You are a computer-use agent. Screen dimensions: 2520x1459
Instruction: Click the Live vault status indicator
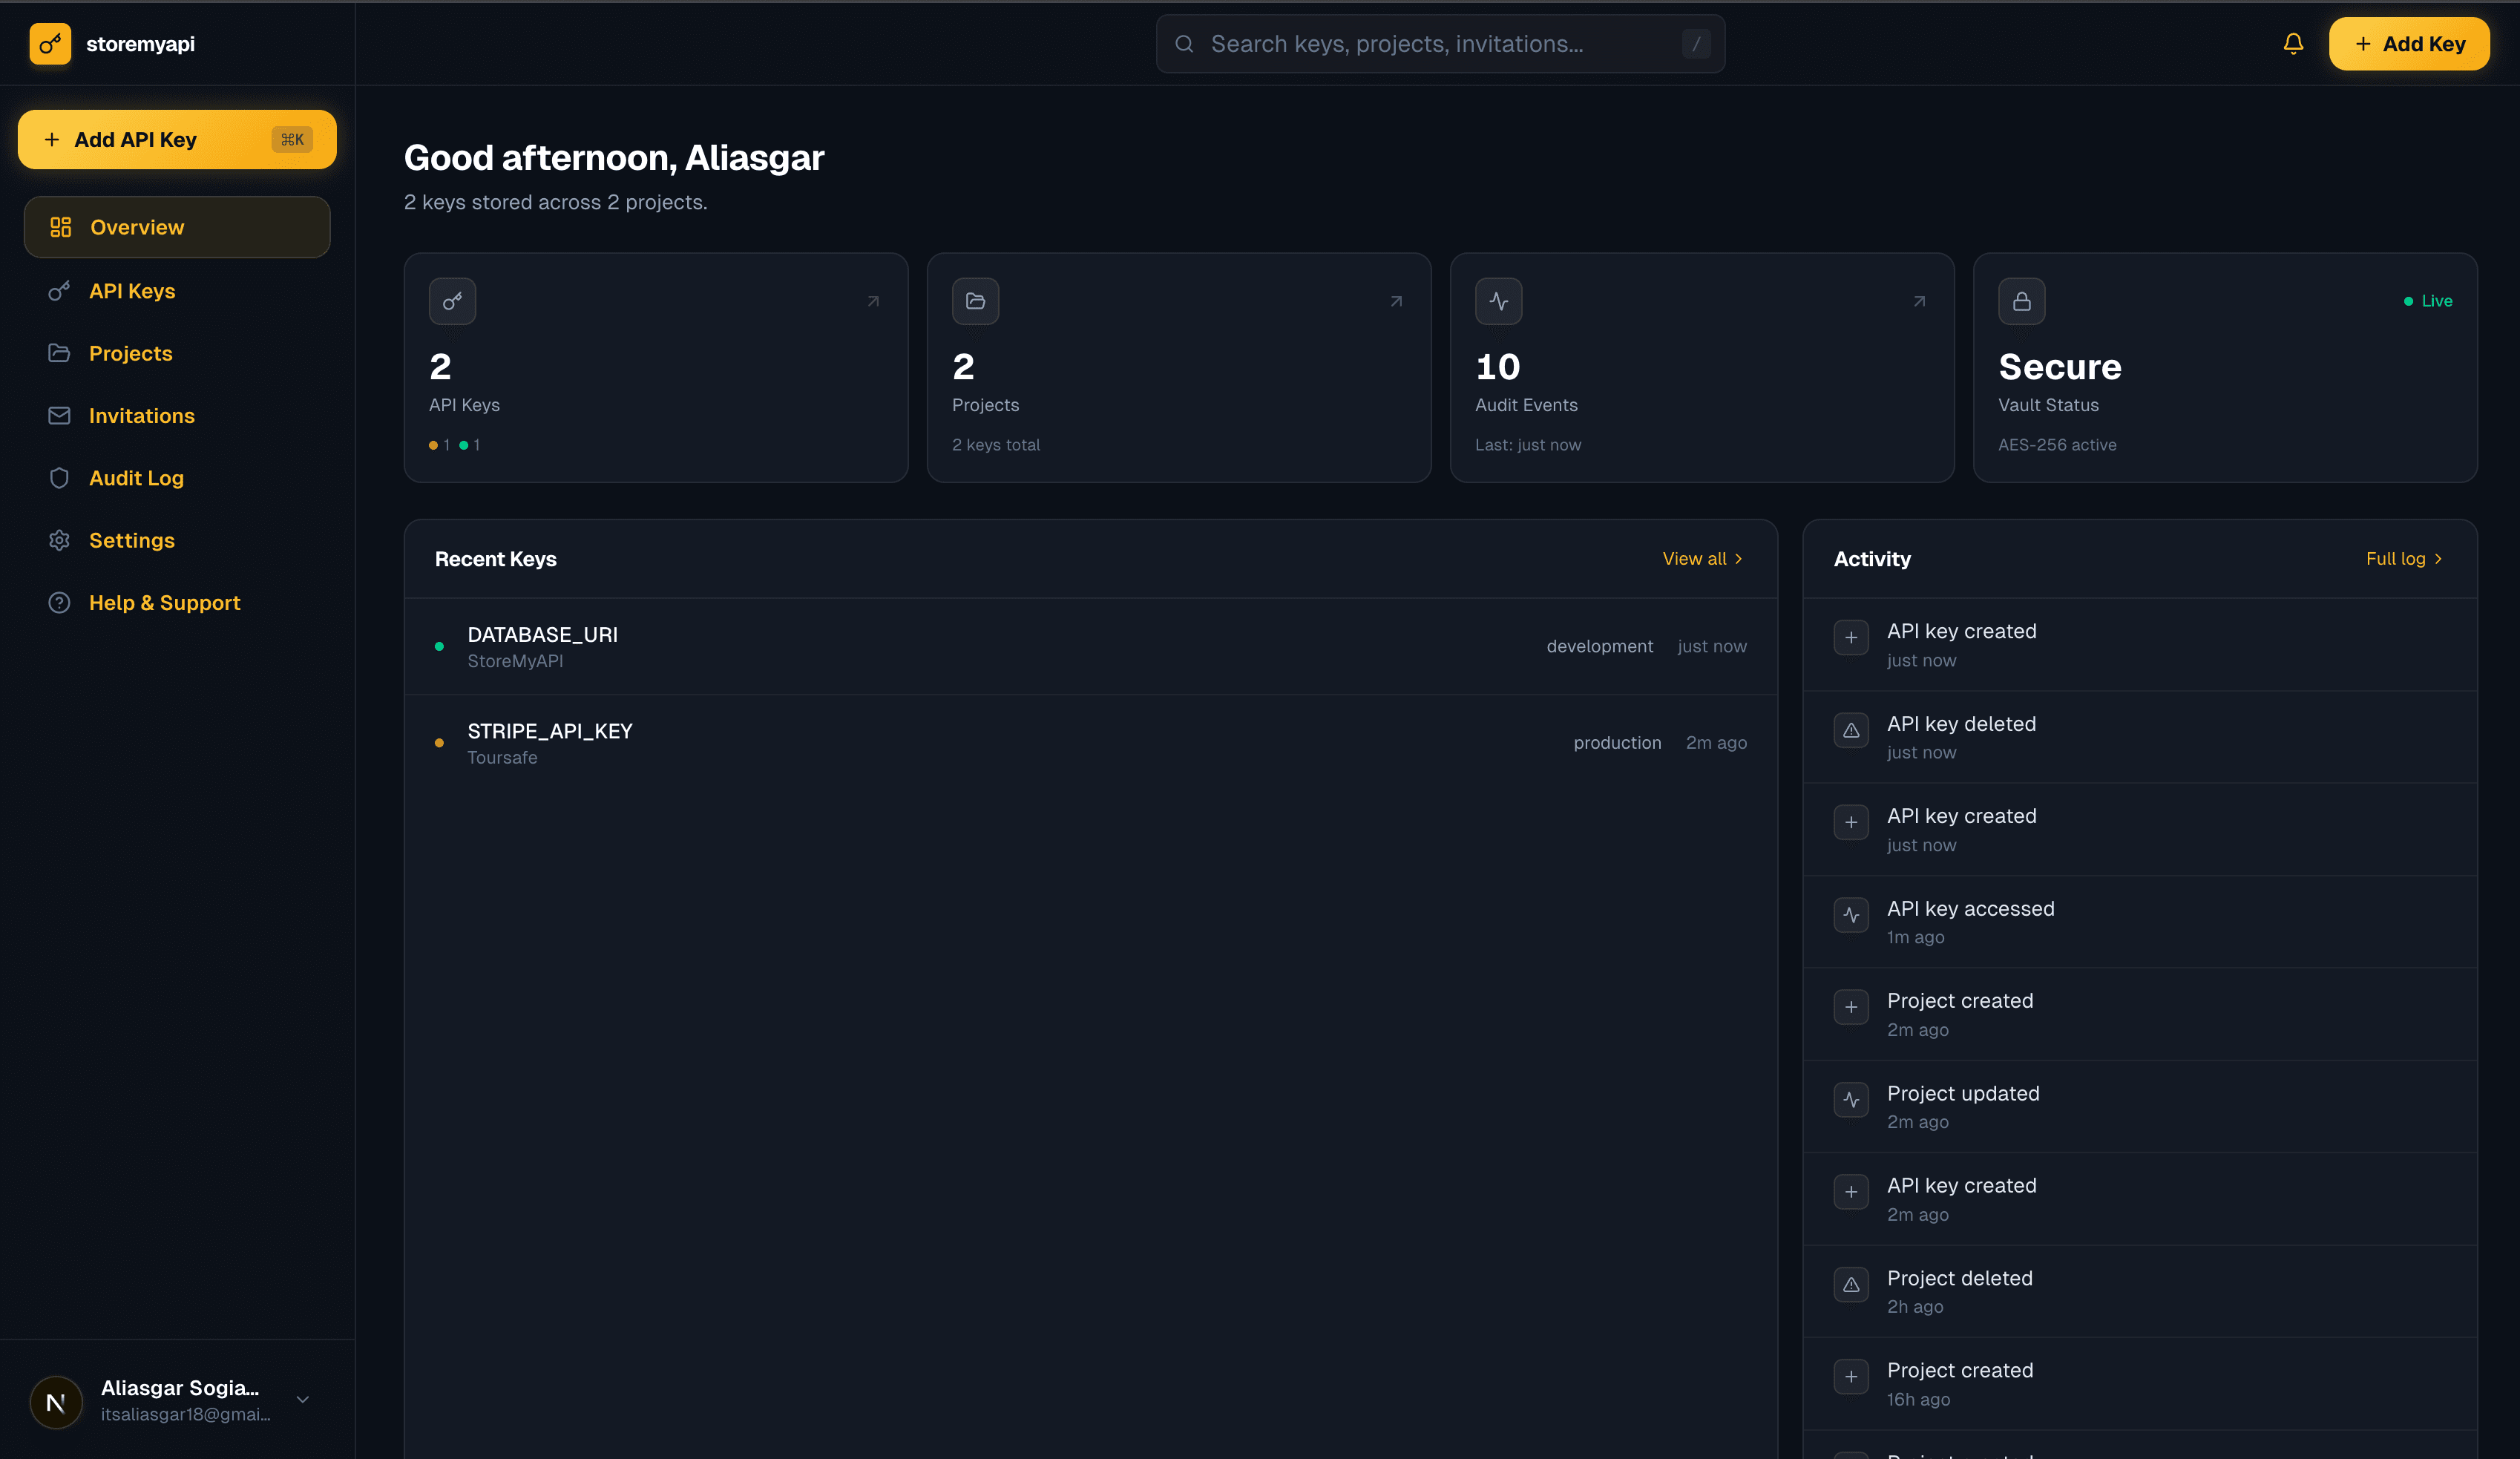(2429, 300)
